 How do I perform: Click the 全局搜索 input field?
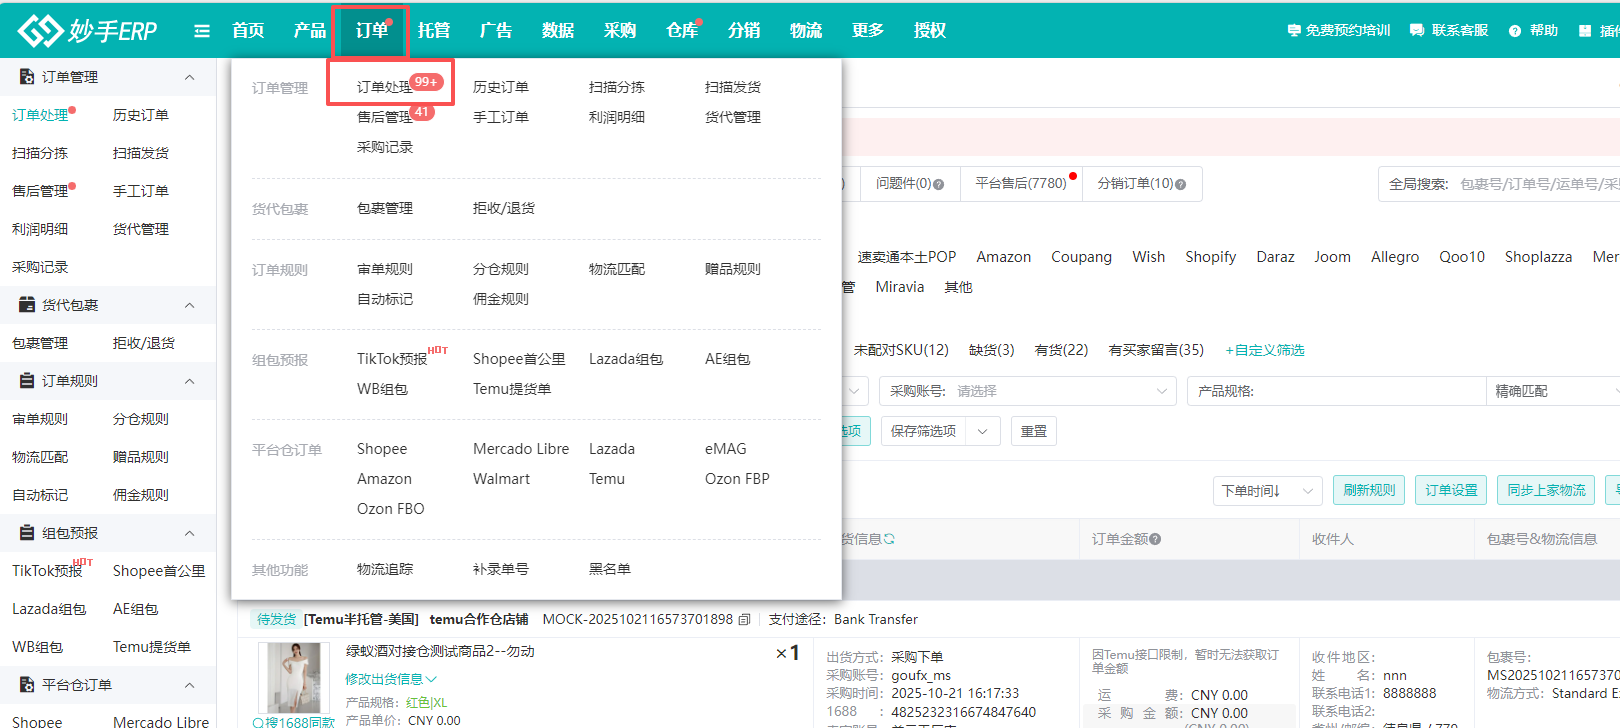[x=1536, y=184]
